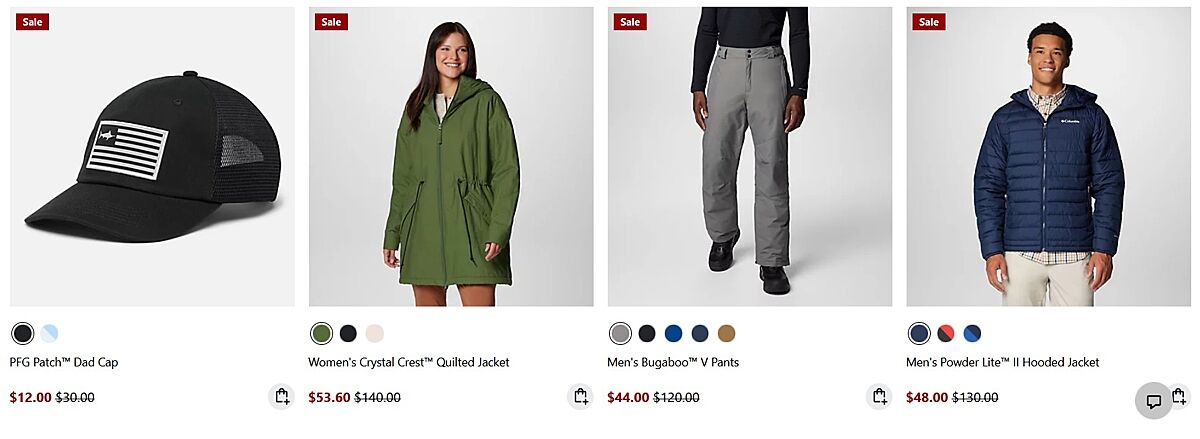This screenshot has height=439, width=1200.
Task: Select the black color swatch for Dad Cap
Action: click(22, 333)
